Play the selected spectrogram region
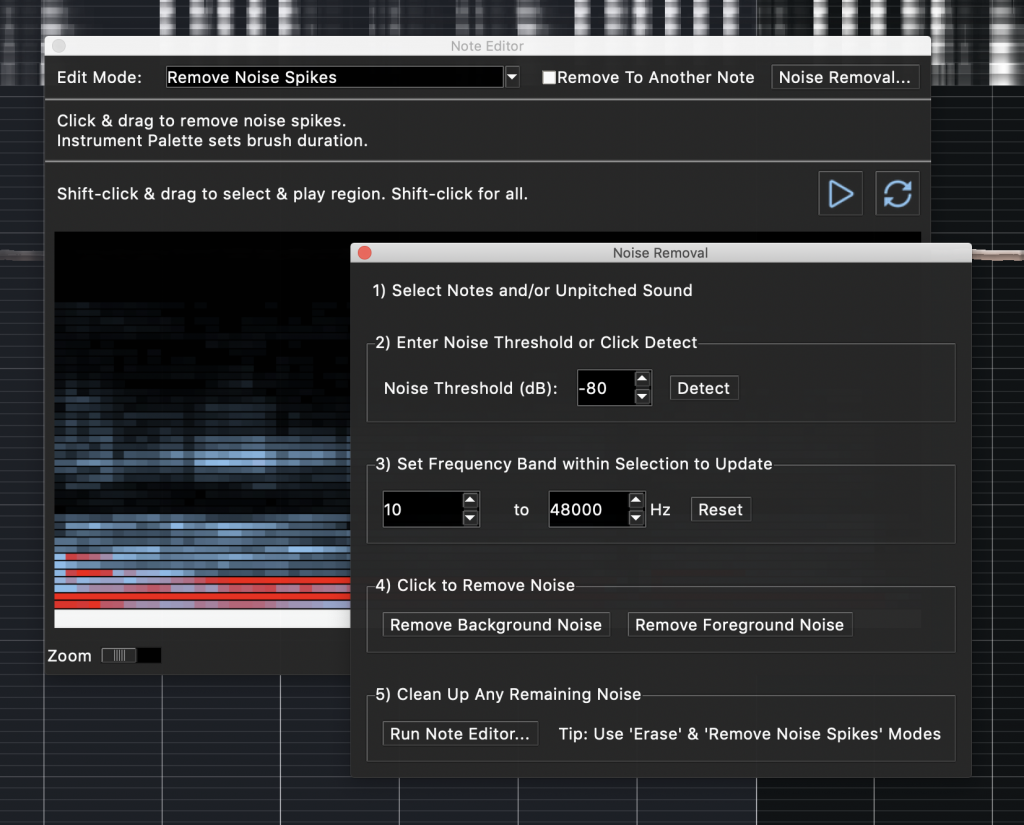 [840, 193]
